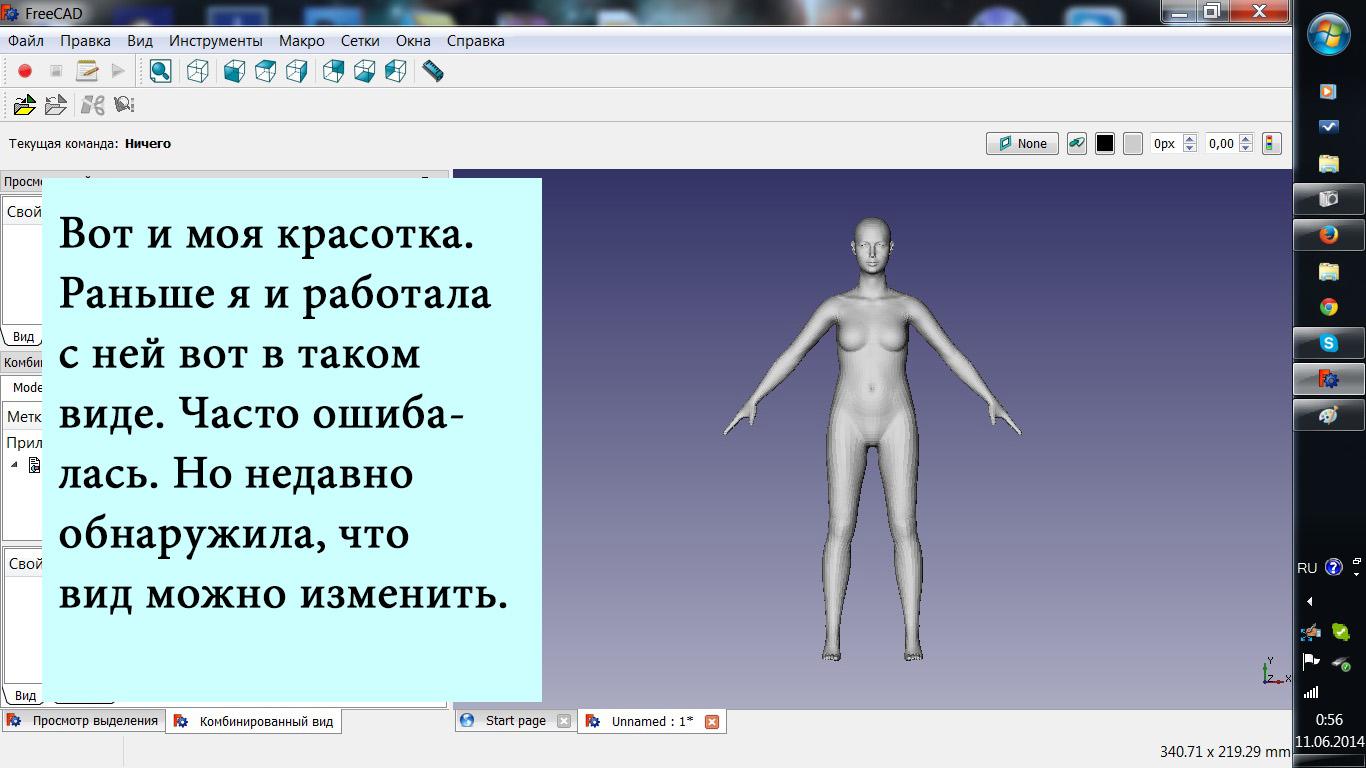Viewport: 1366px width, 768px height.
Task: Open the camera app taskbar button
Action: click(1329, 199)
